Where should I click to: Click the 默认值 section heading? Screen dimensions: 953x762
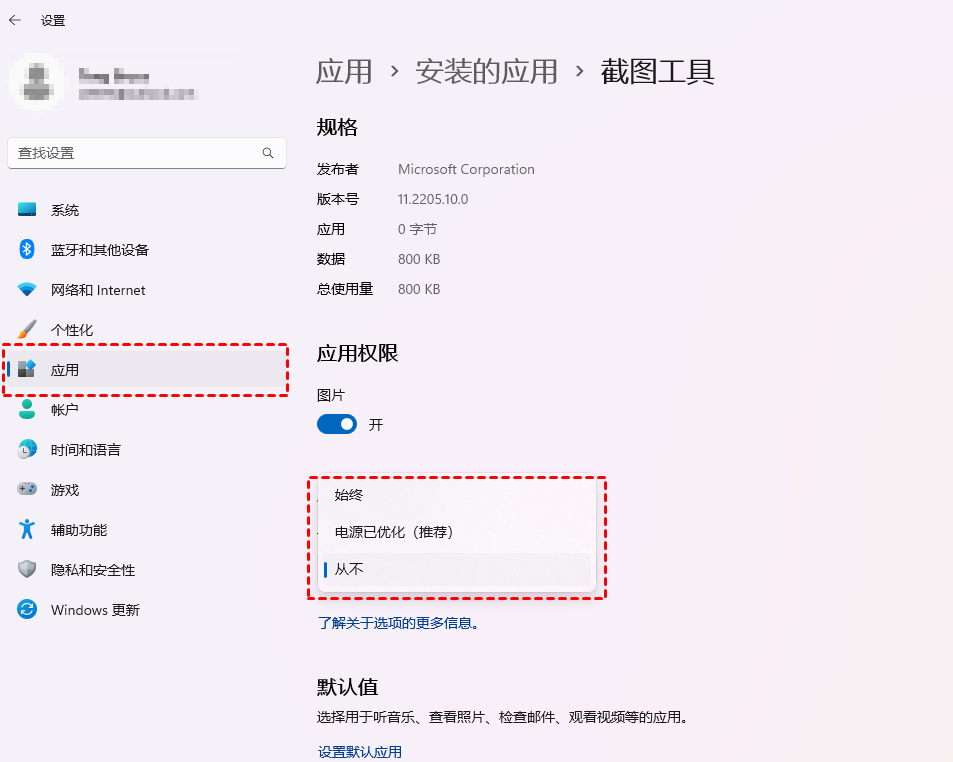[x=347, y=687]
